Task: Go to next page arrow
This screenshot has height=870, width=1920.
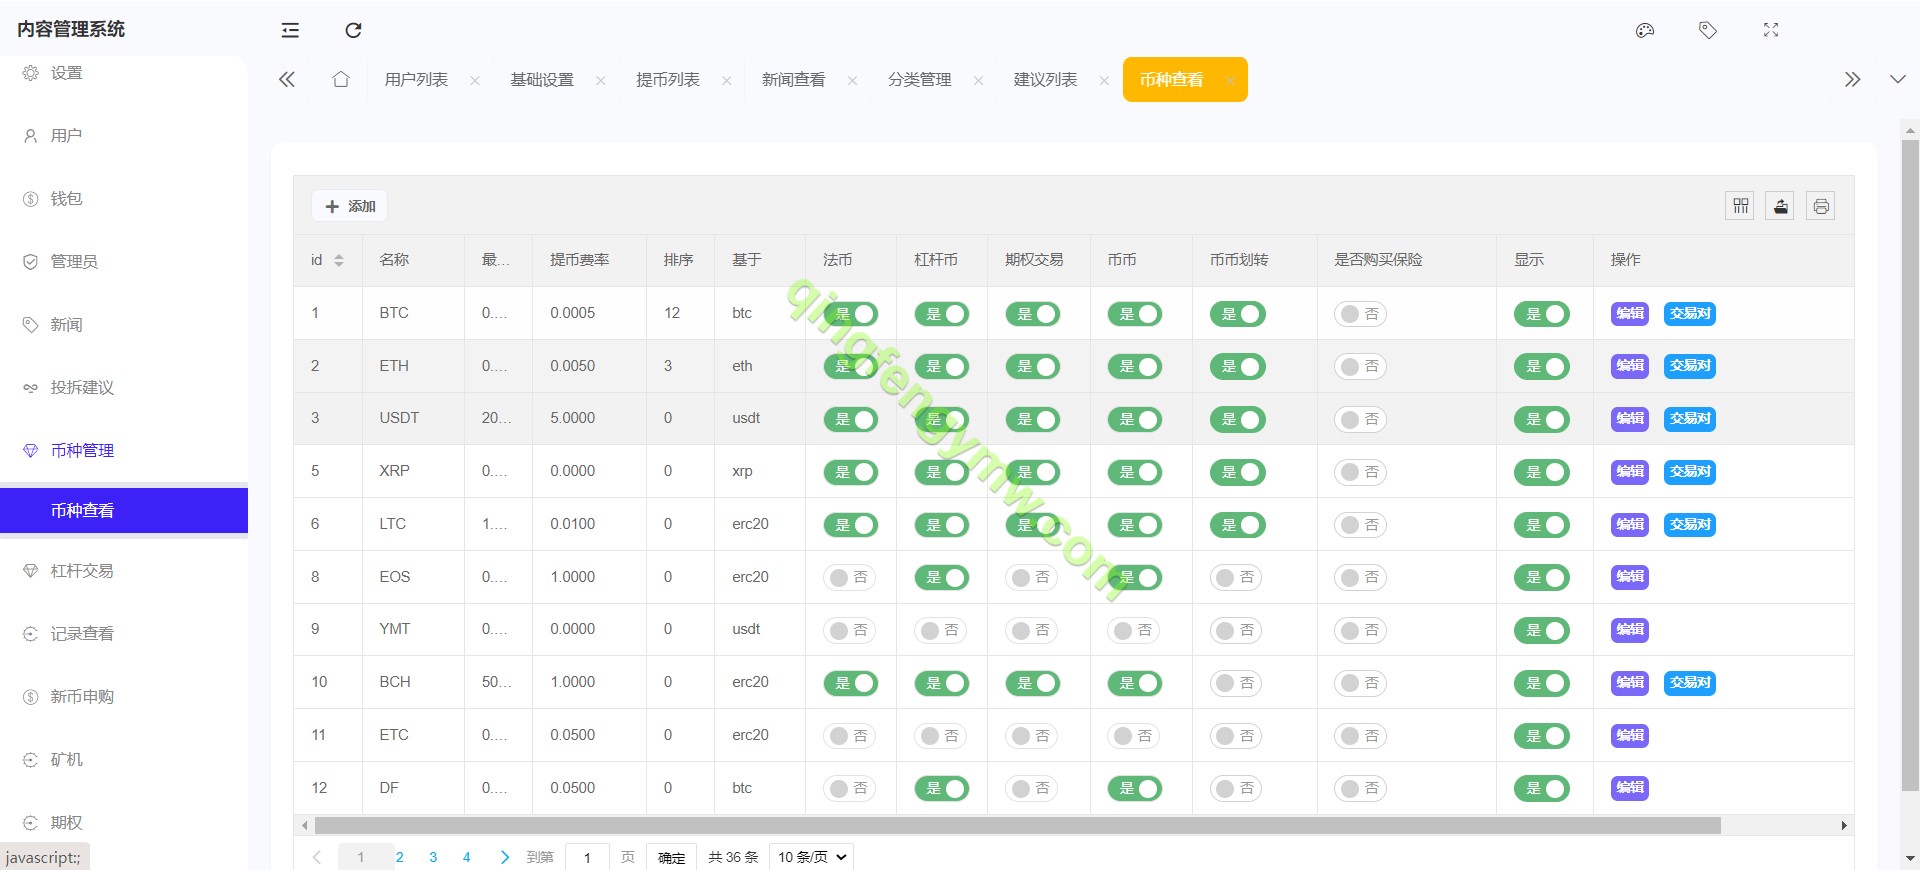Action: tap(504, 857)
